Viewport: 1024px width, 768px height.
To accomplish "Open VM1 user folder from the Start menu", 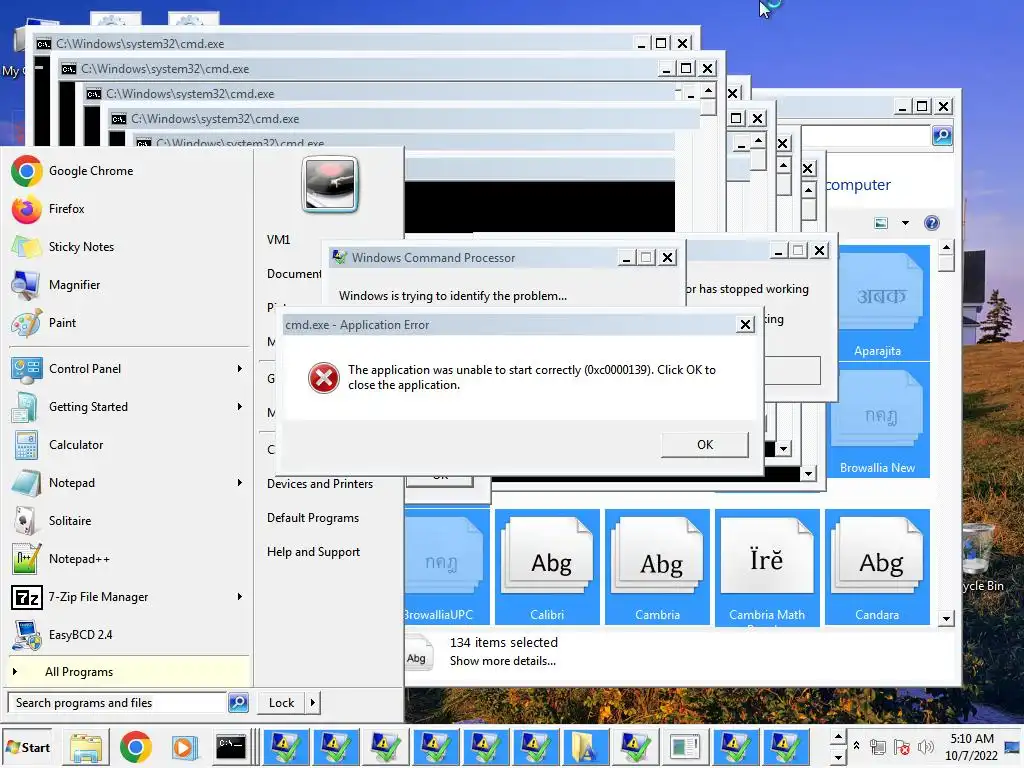I will (x=279, y=240).
